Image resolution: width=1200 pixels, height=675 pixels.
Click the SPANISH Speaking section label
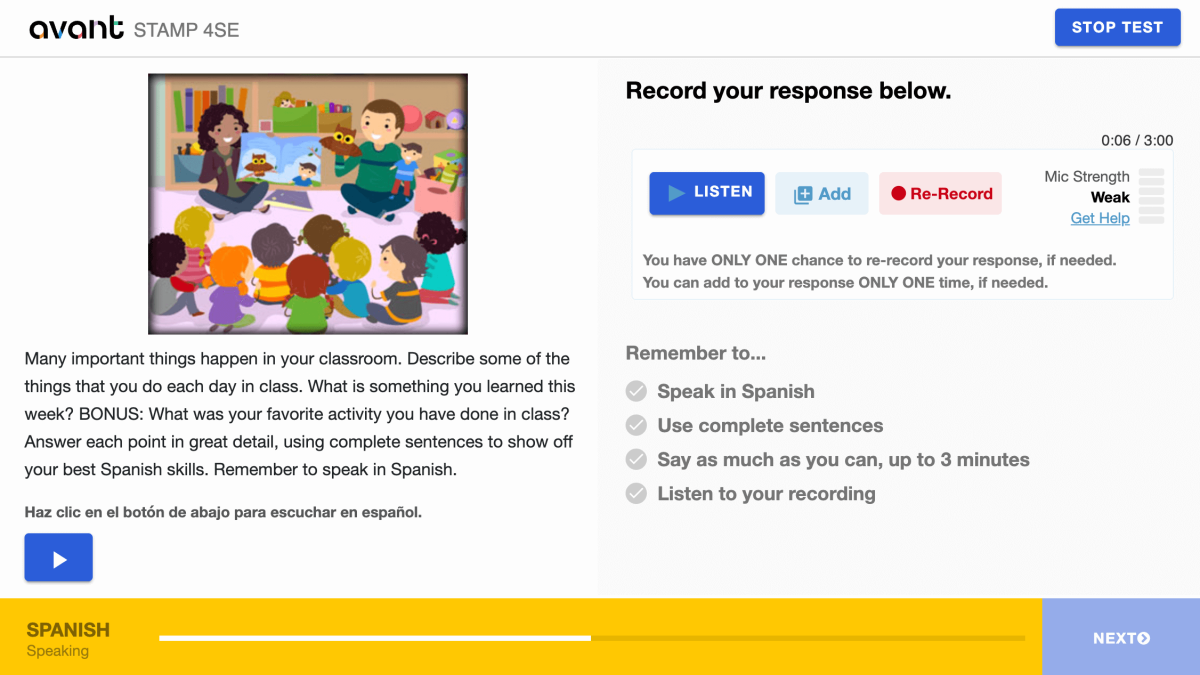pos(68,639)
